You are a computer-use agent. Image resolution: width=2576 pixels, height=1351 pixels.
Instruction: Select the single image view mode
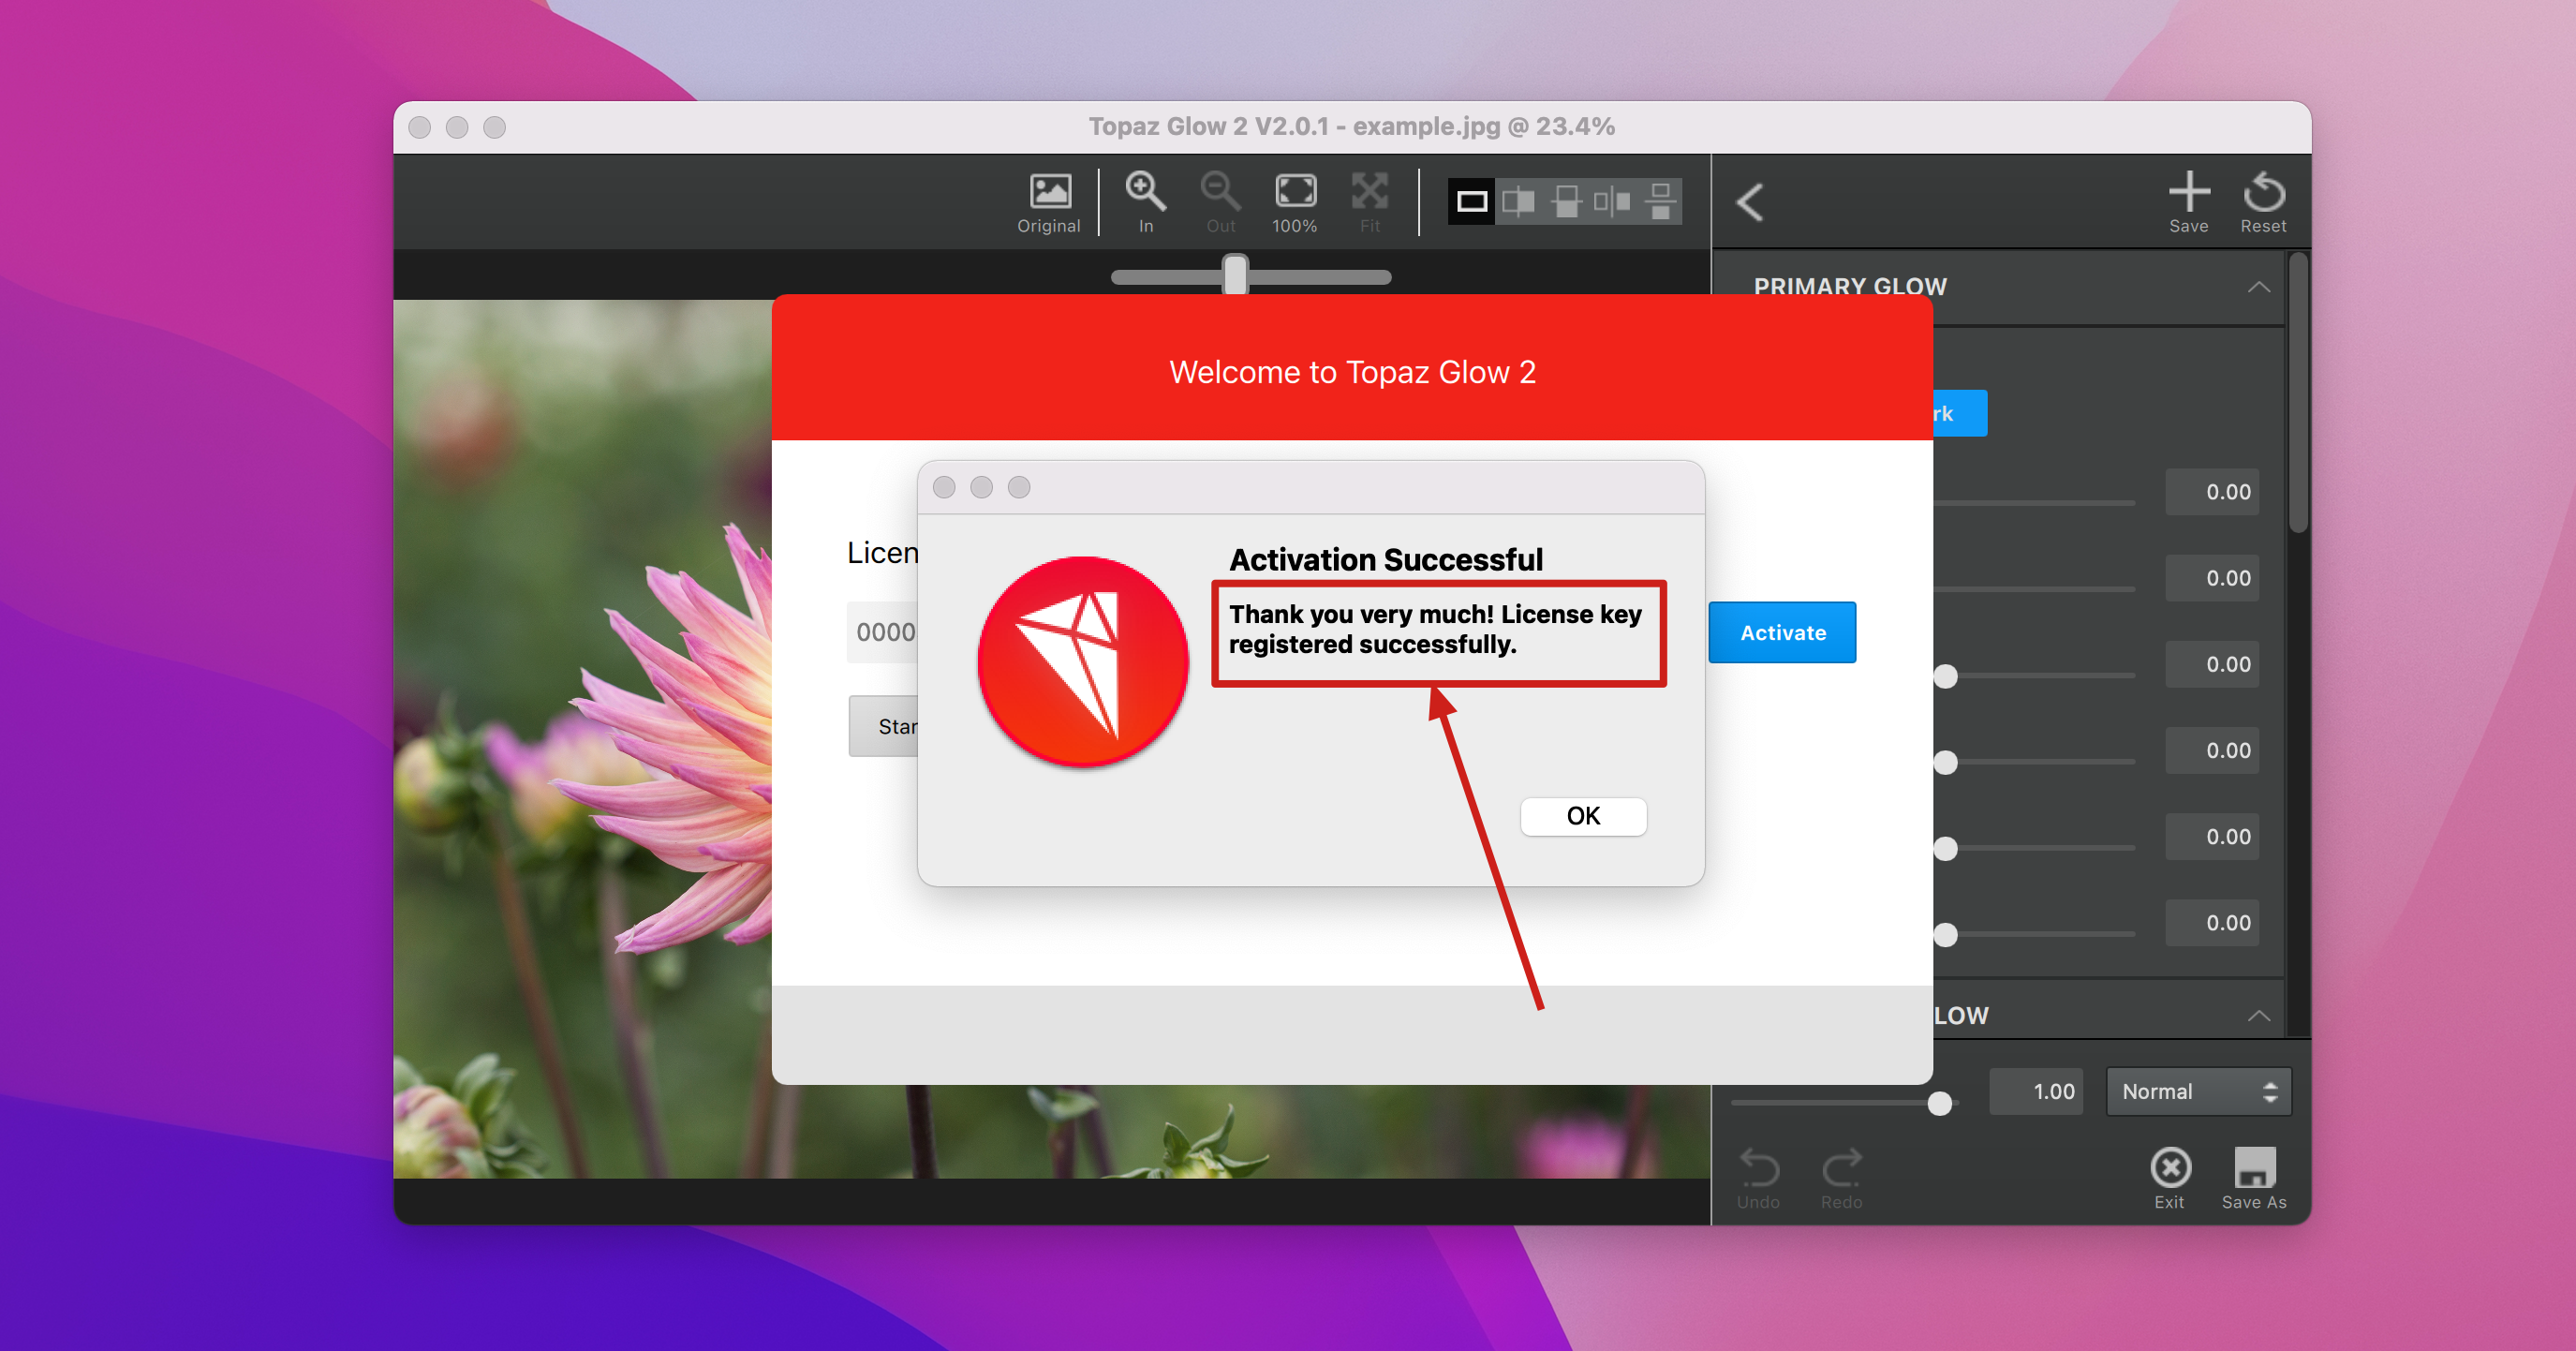click(x=1472, y=202)
